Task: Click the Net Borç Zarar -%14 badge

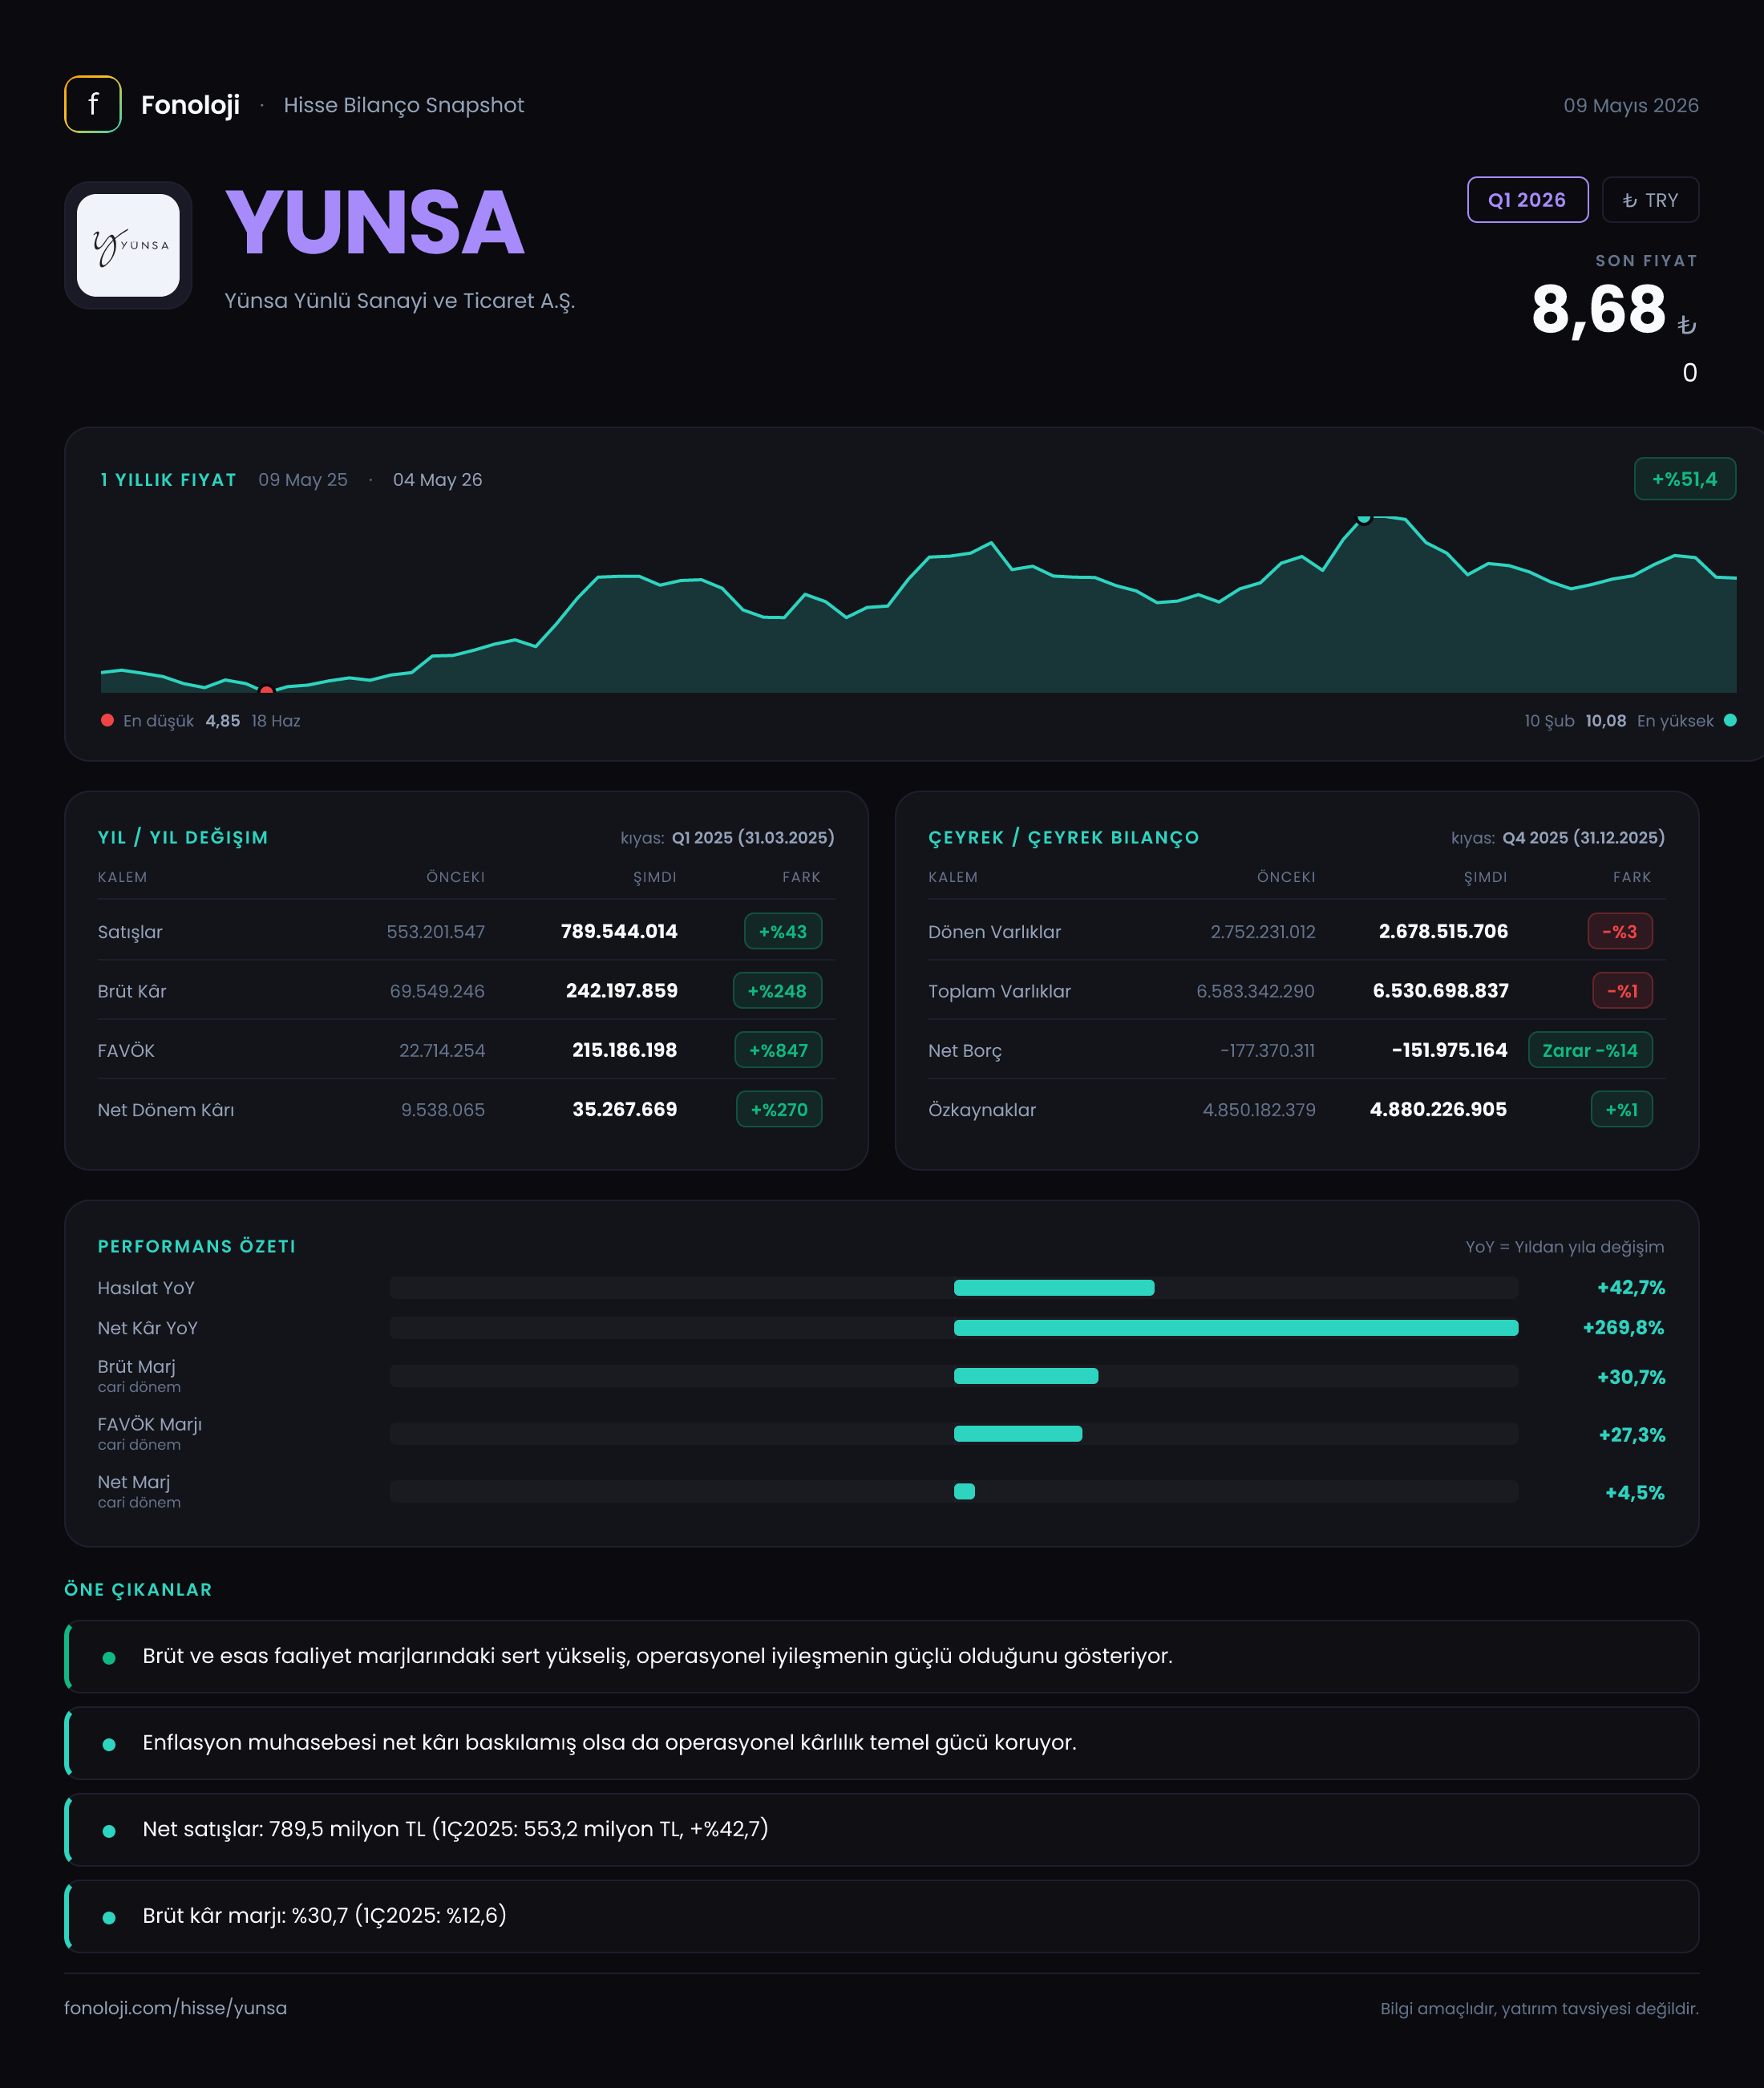Action: pos(1590,1050)
